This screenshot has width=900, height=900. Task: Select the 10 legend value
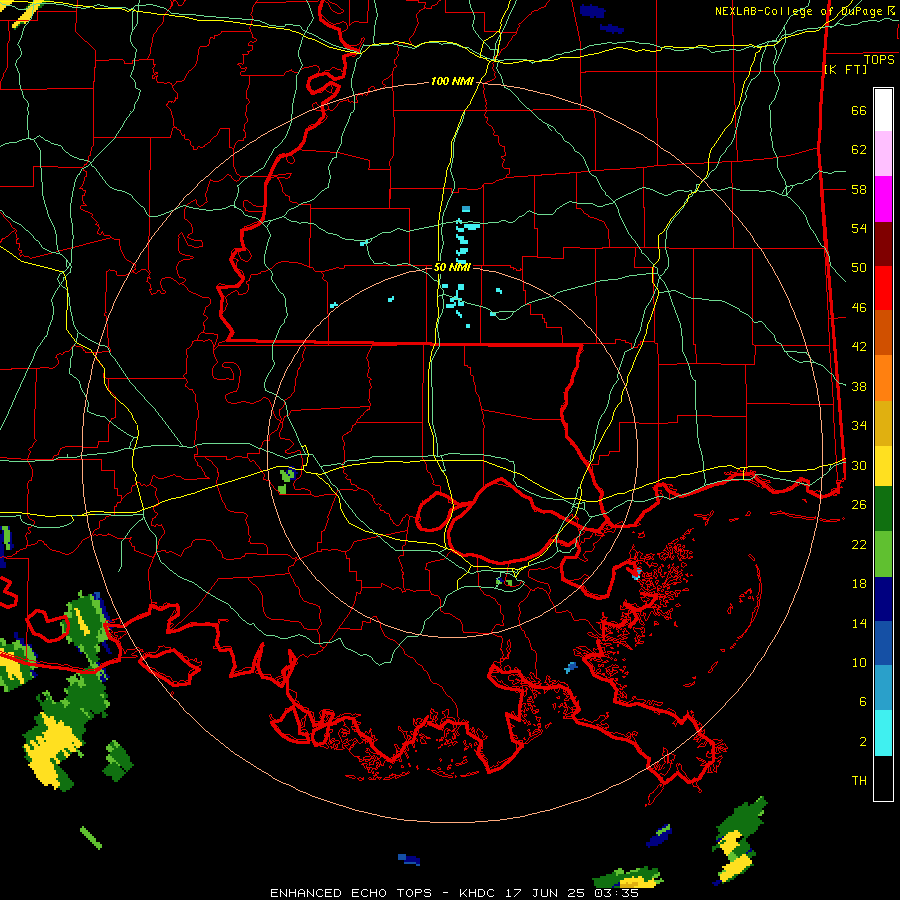click(x=859, y=662)
